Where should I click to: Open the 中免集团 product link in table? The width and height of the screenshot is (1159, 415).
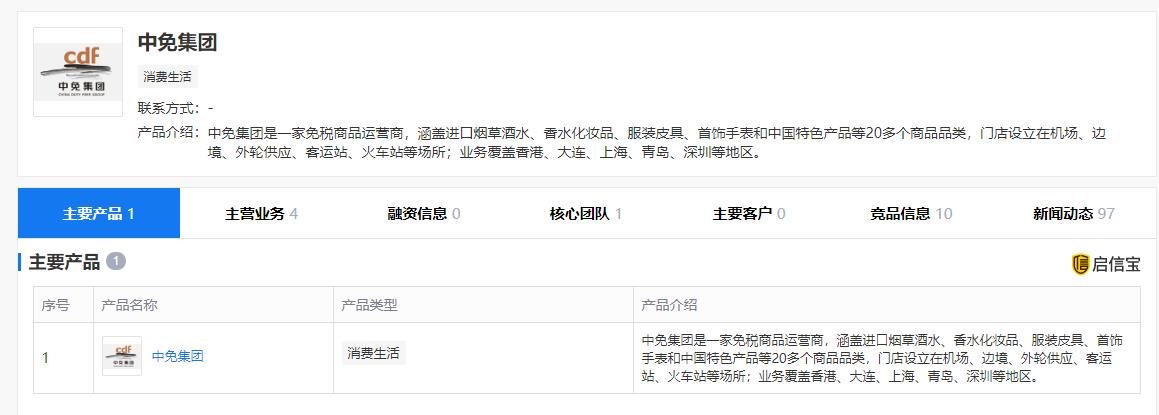coord(177,356)
